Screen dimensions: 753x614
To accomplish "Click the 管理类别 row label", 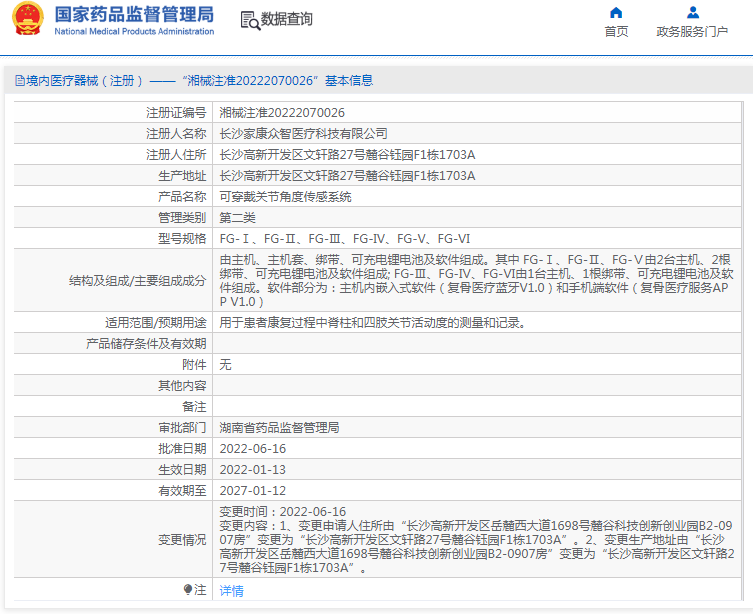I will pyautogui.click(x=182, y=218).
